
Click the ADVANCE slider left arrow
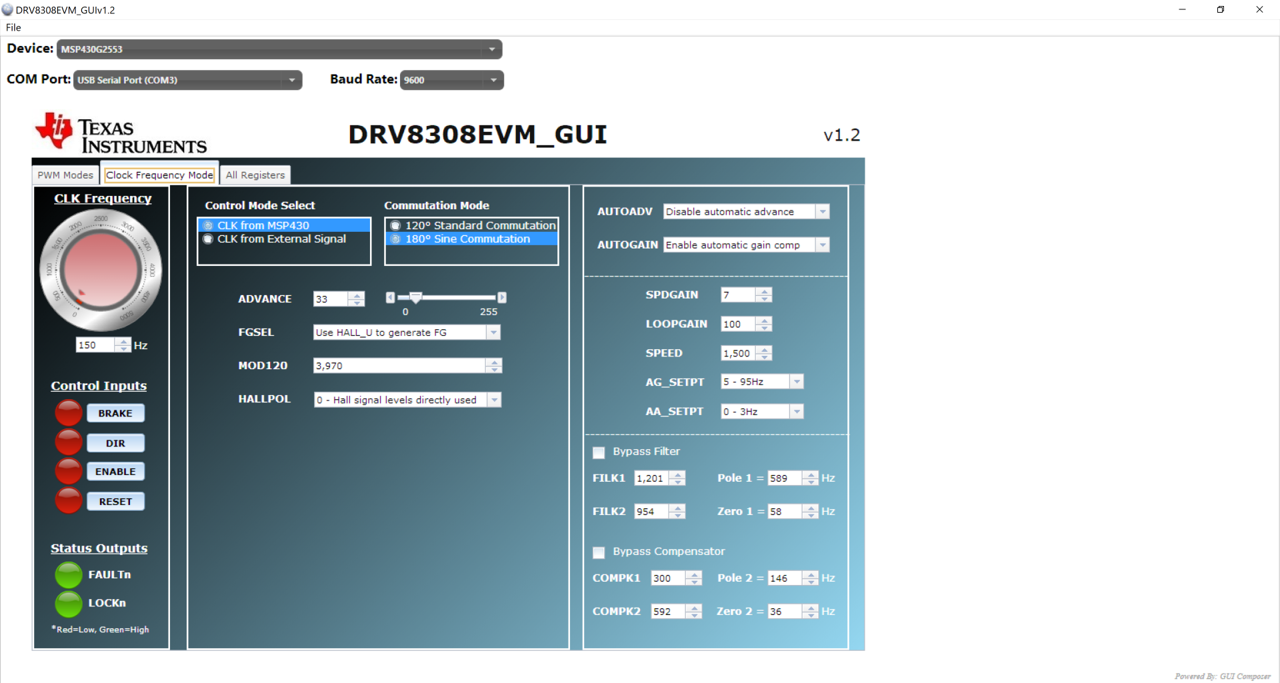pos(390,298)
